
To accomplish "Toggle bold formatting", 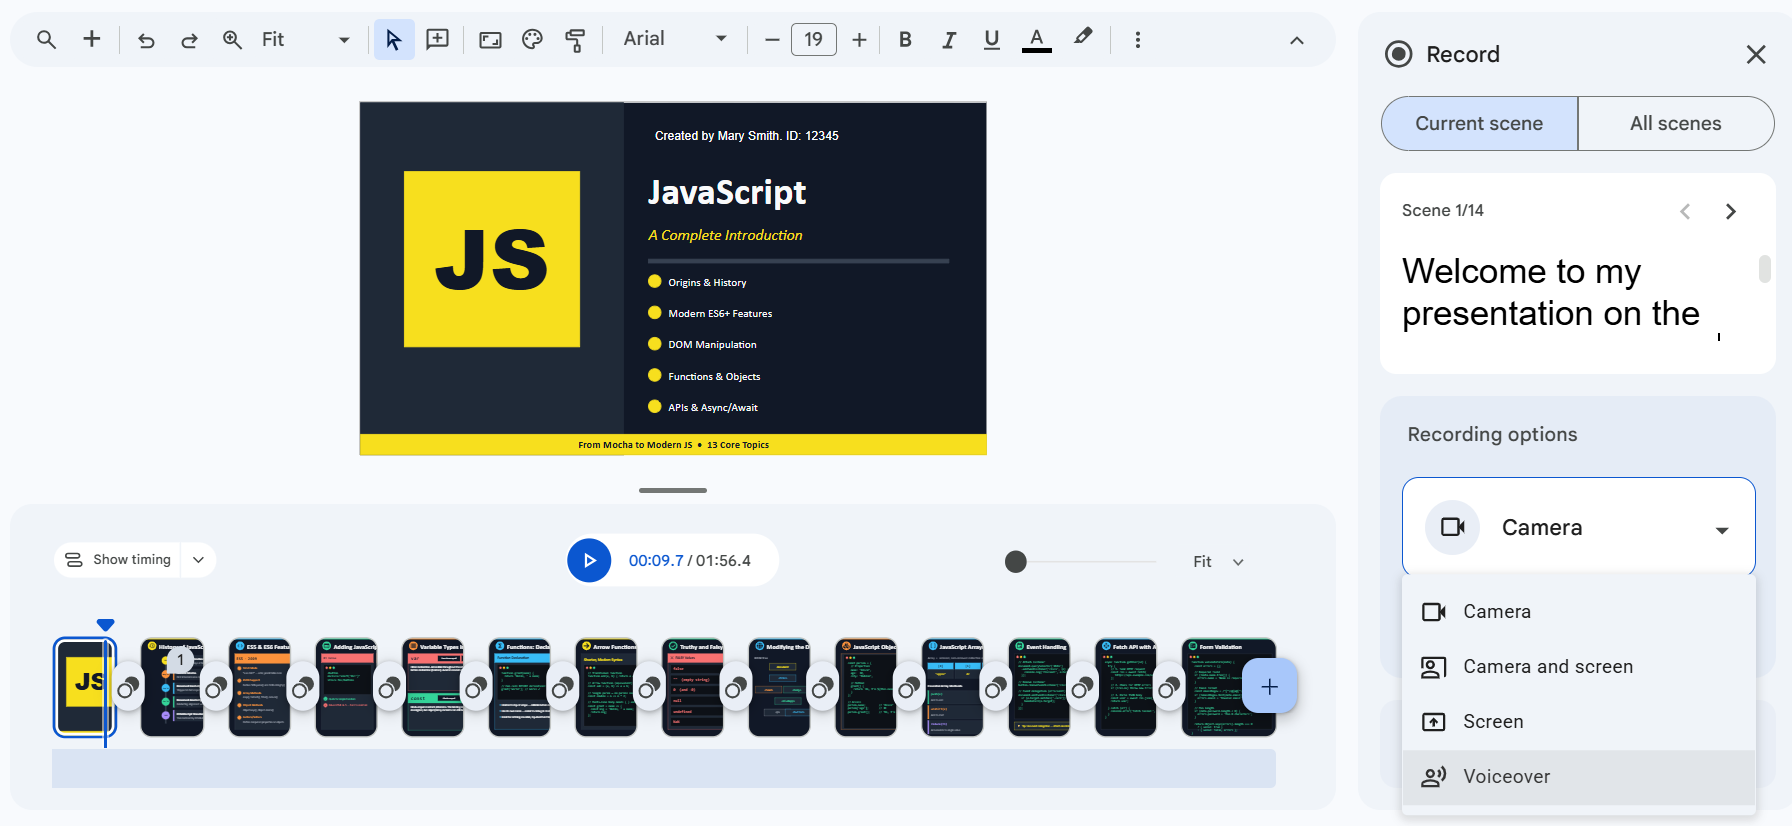I will click(905, 40).
